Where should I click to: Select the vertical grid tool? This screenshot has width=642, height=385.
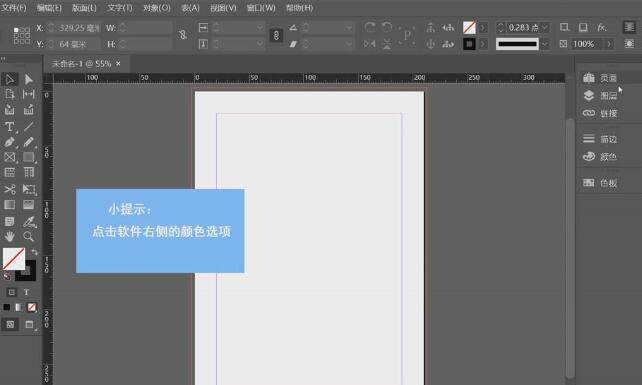coord(28,172)
